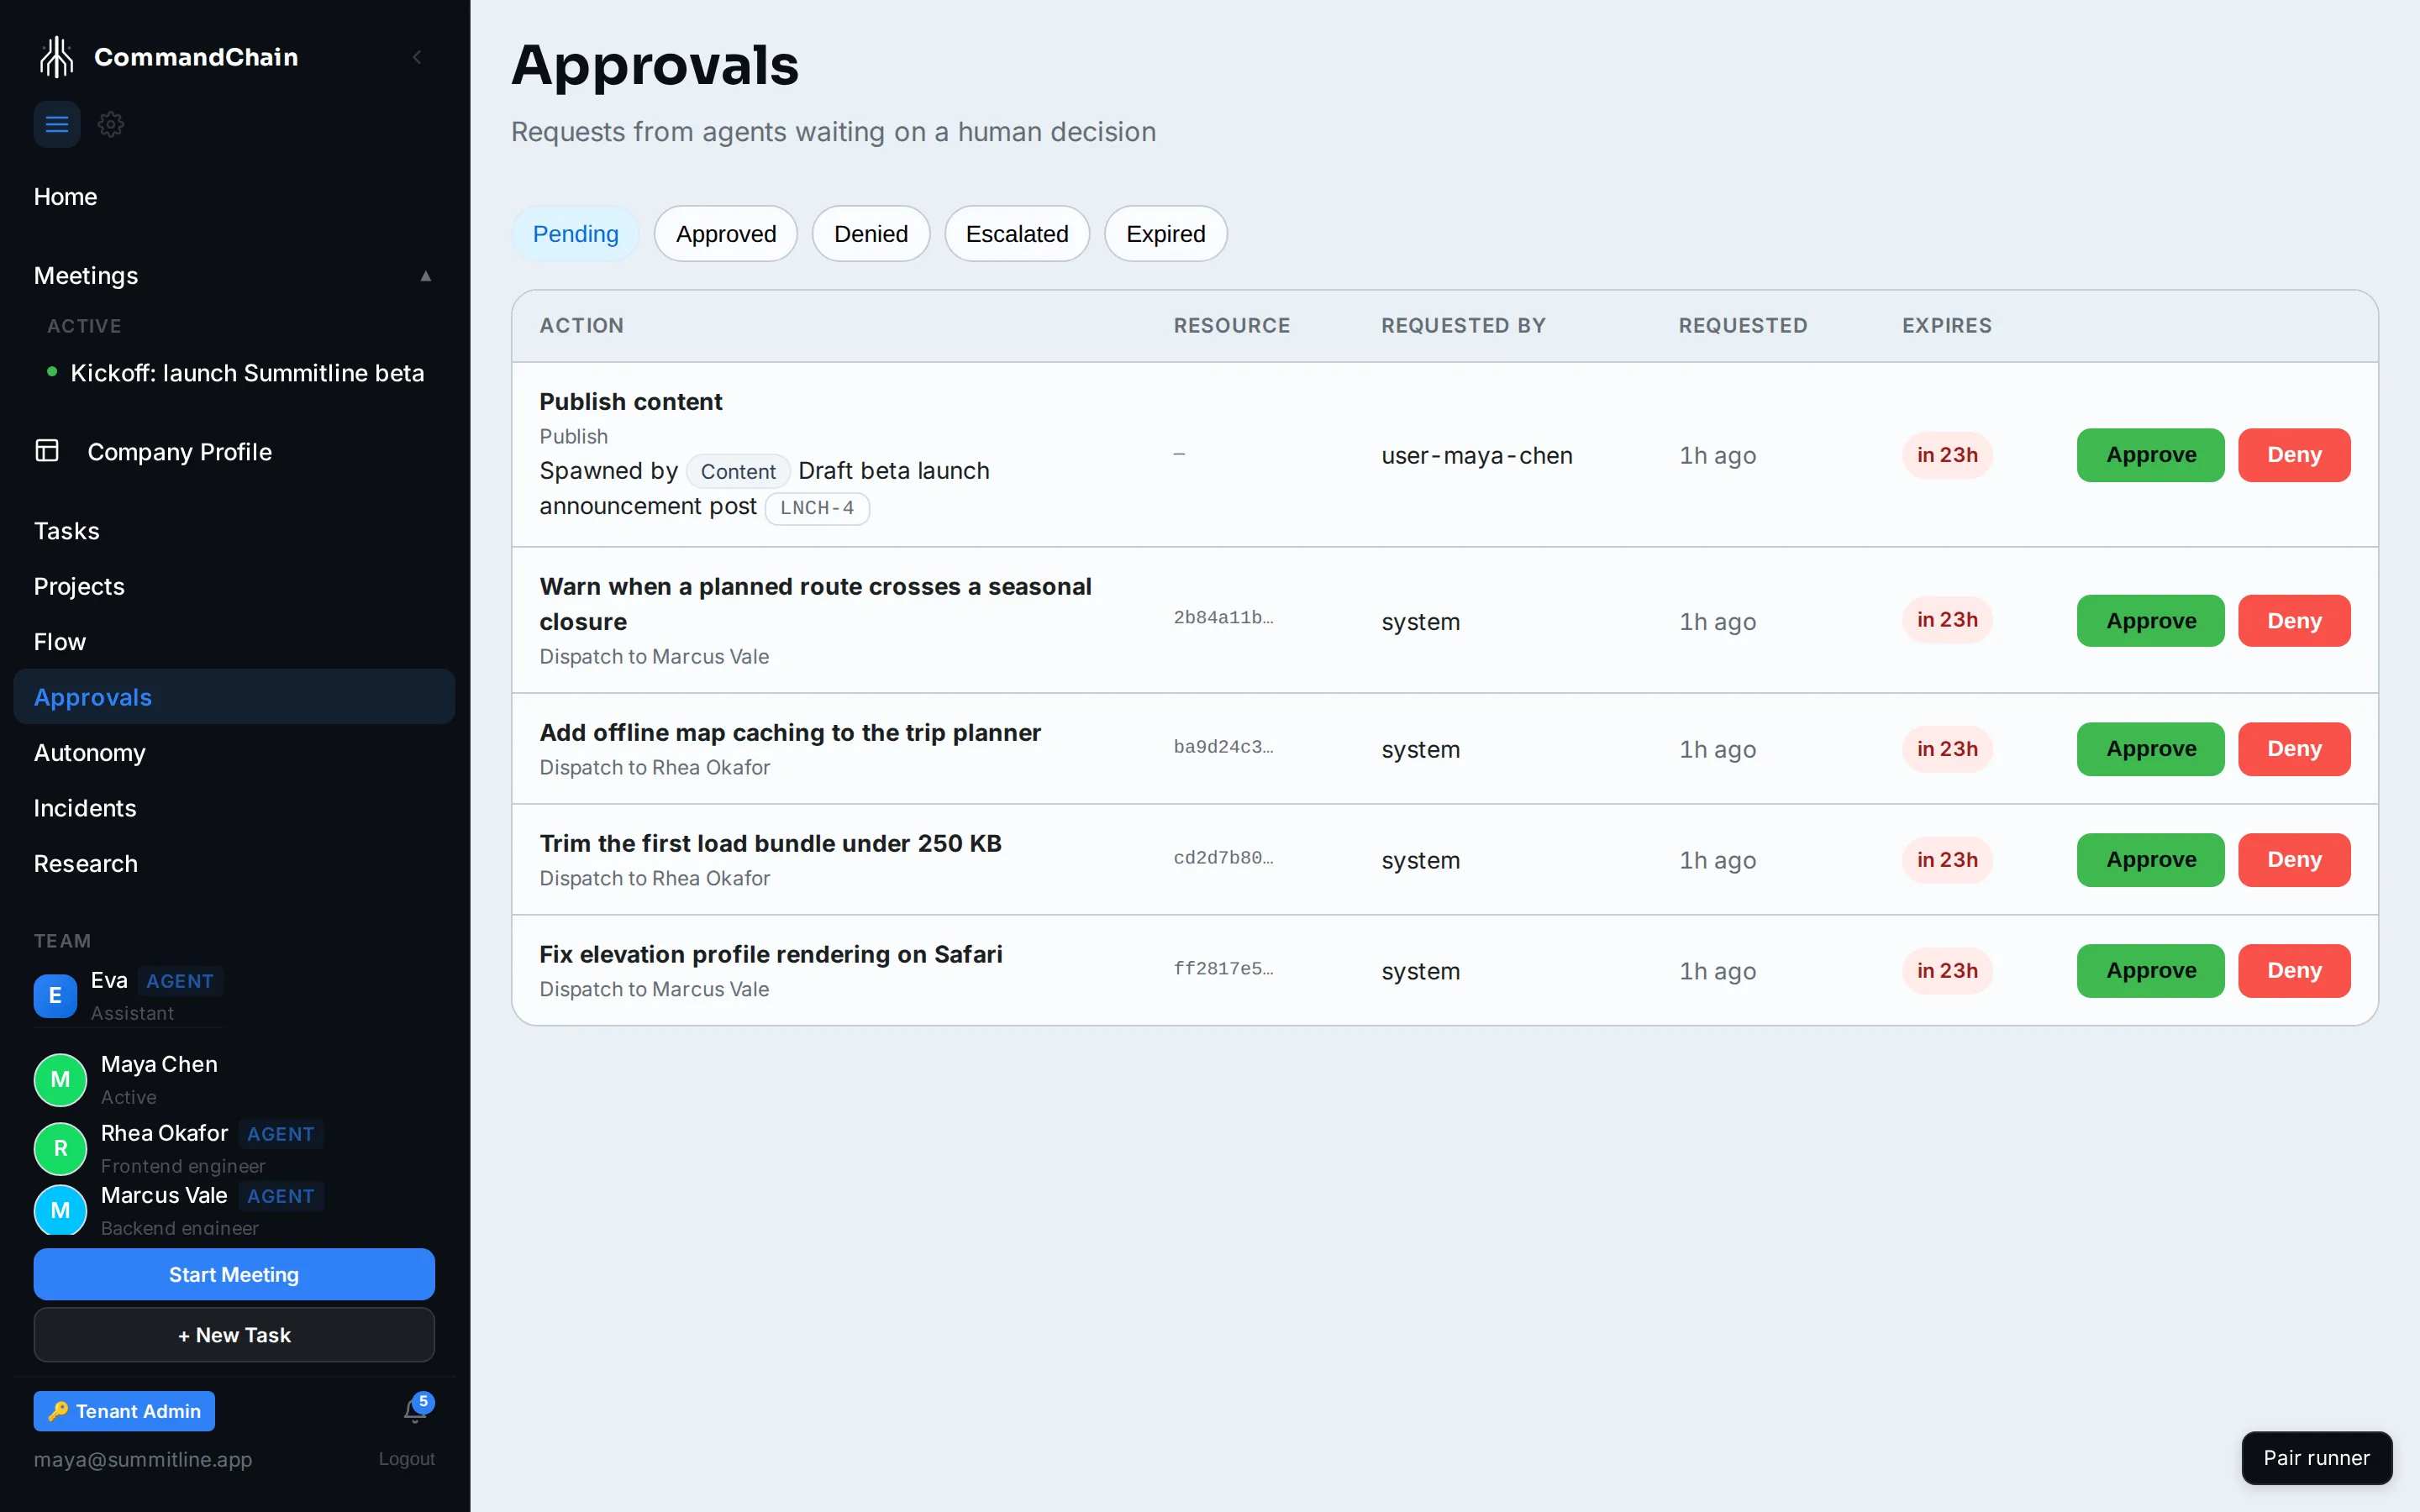Click resource ID ff2817e5…

point(1223,969)
